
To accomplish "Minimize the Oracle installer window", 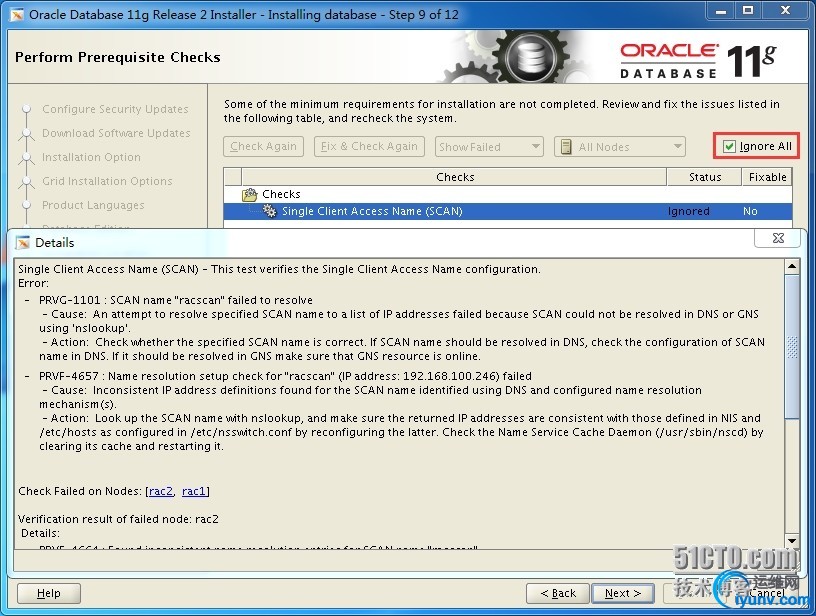I will tap(721, 11).
